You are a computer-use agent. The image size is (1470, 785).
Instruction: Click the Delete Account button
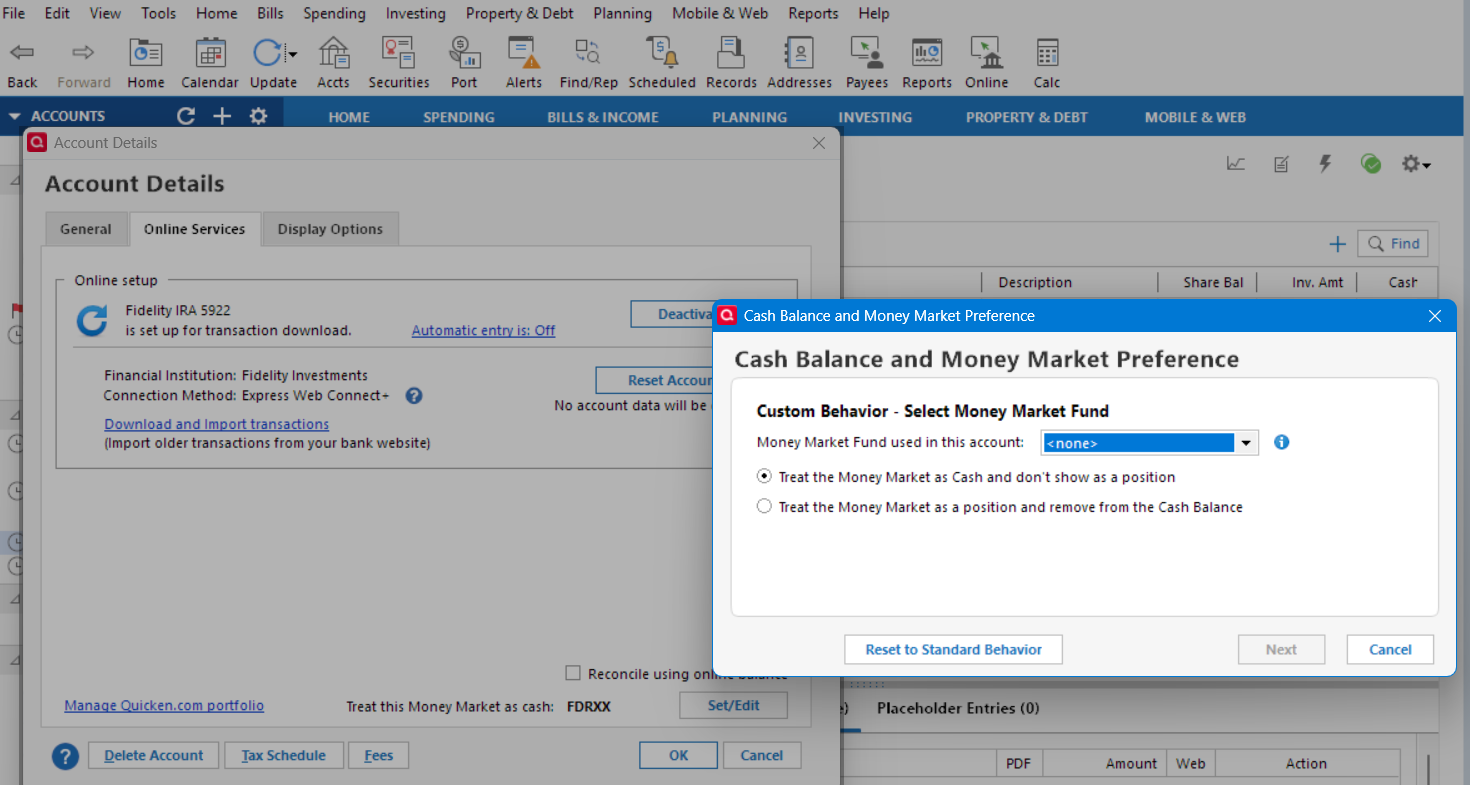[153, 755]
